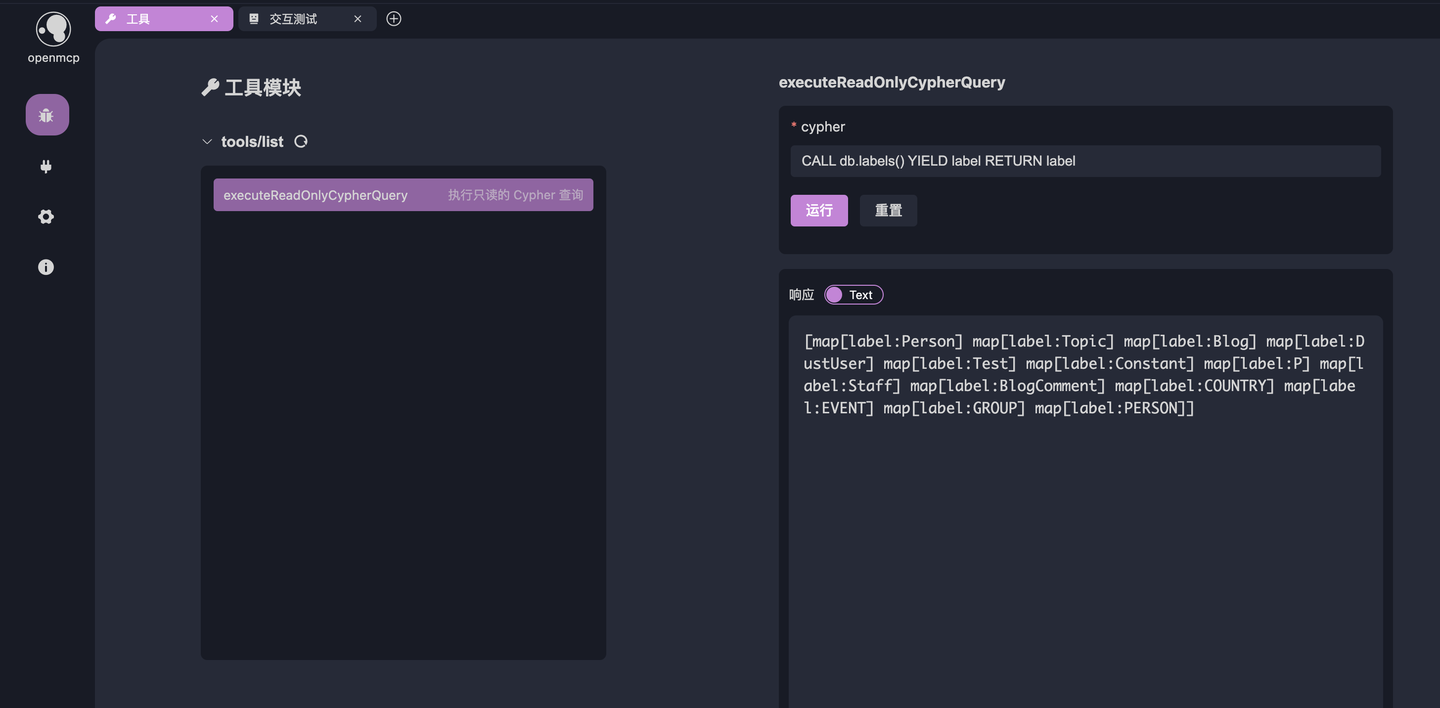
Task: Click the response output text area
Action: [x=1085, y=512]
